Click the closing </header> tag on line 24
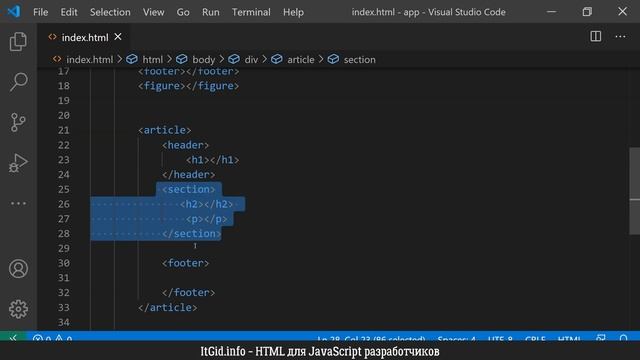640x360 pixels. [x=189, y=175]
